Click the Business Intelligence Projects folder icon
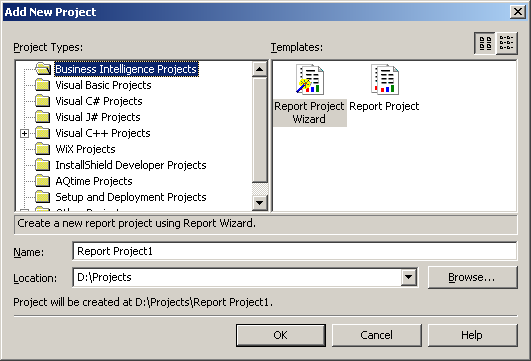Viewport: 531px width, 361px height. [x=43, y=69]
